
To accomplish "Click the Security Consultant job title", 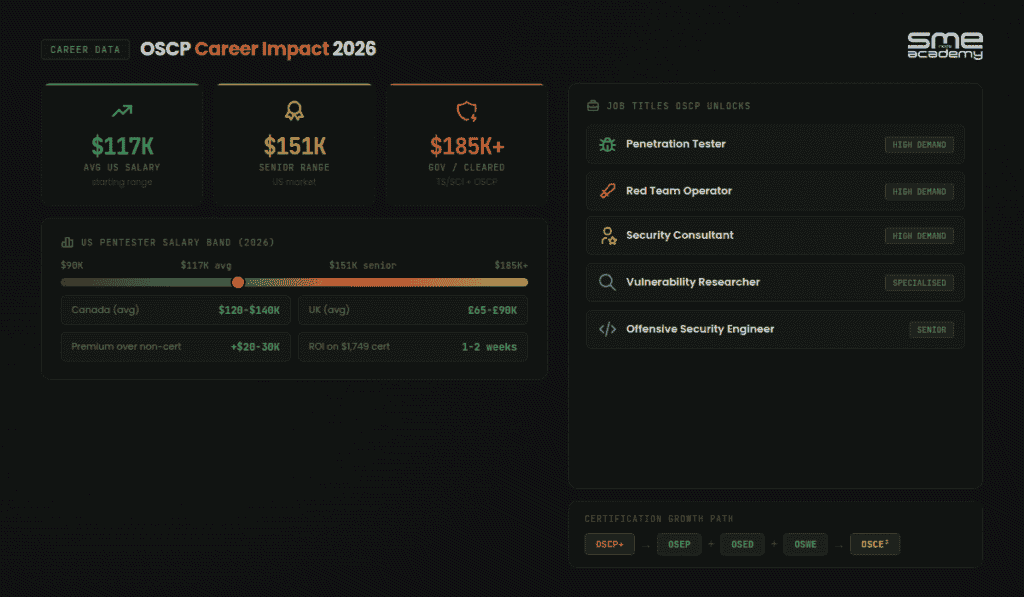I will pyautogui.click(x=679, y=235).
